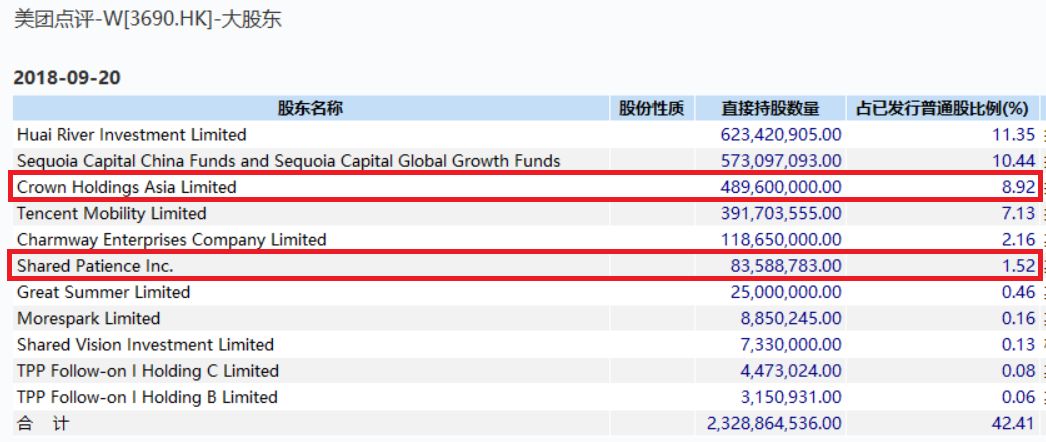Click the 8.92 percentage cell

(1018, 187)
